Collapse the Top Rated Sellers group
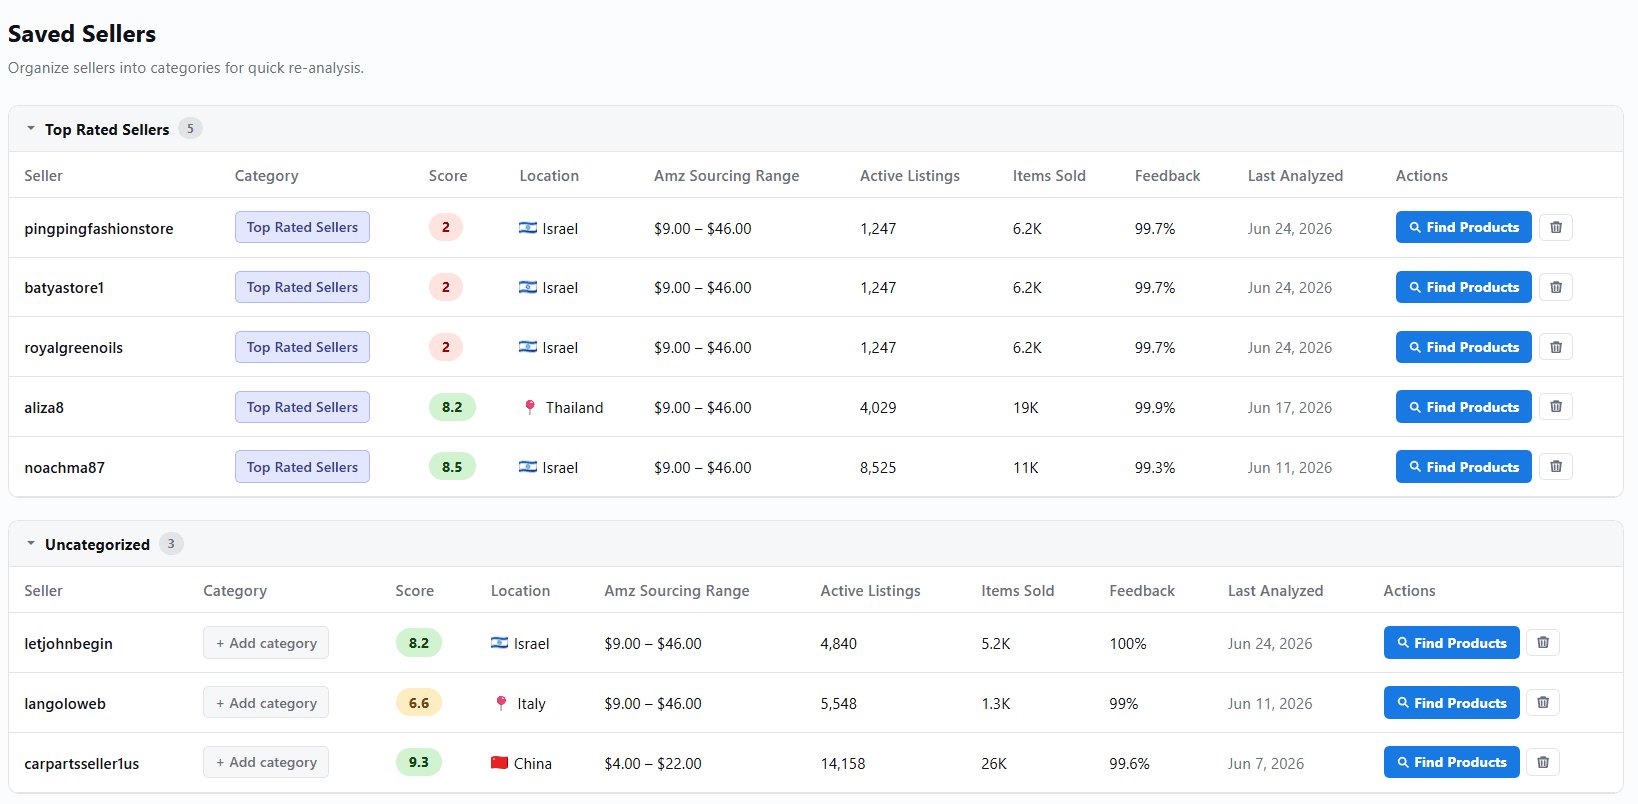The height and width of the screenshot is (804, 1638). [31, 129]
